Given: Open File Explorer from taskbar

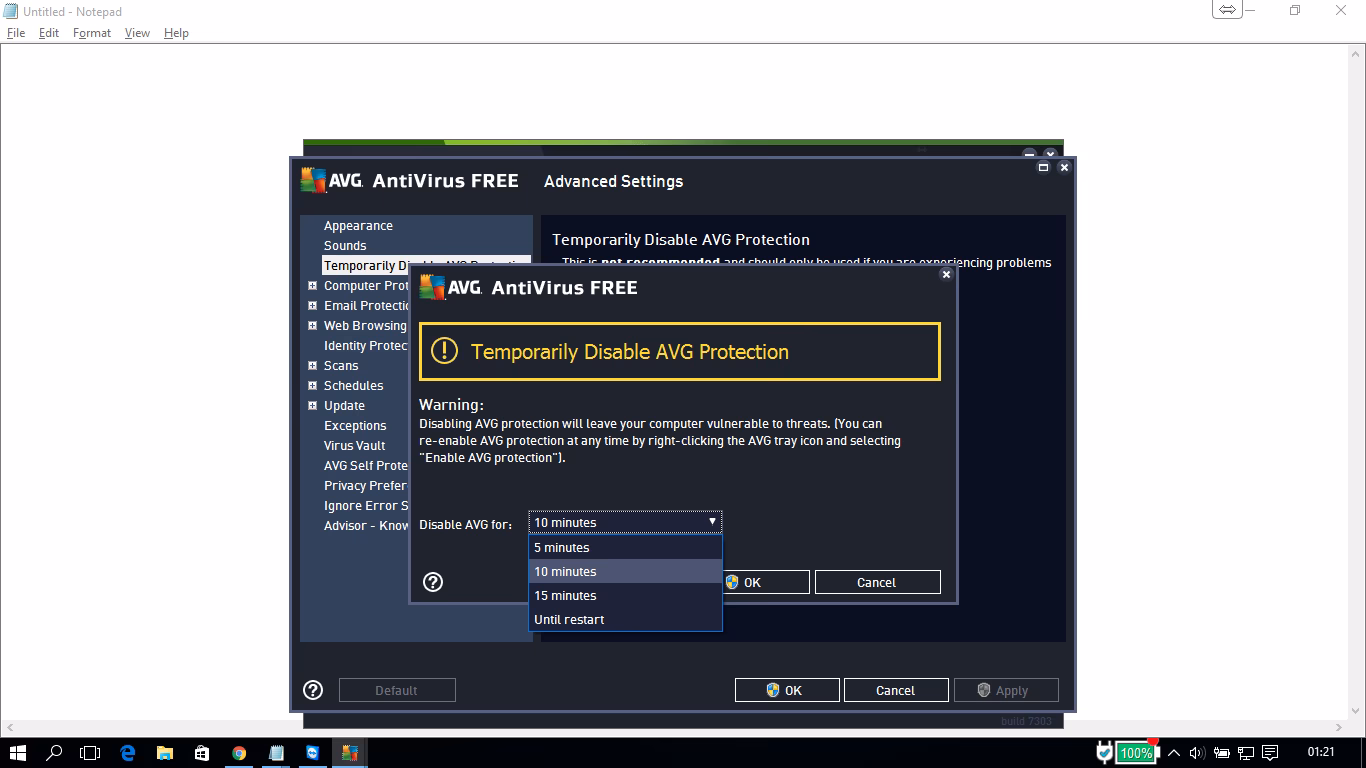Looking at the screenshot, I should click(x=165, y=753).
